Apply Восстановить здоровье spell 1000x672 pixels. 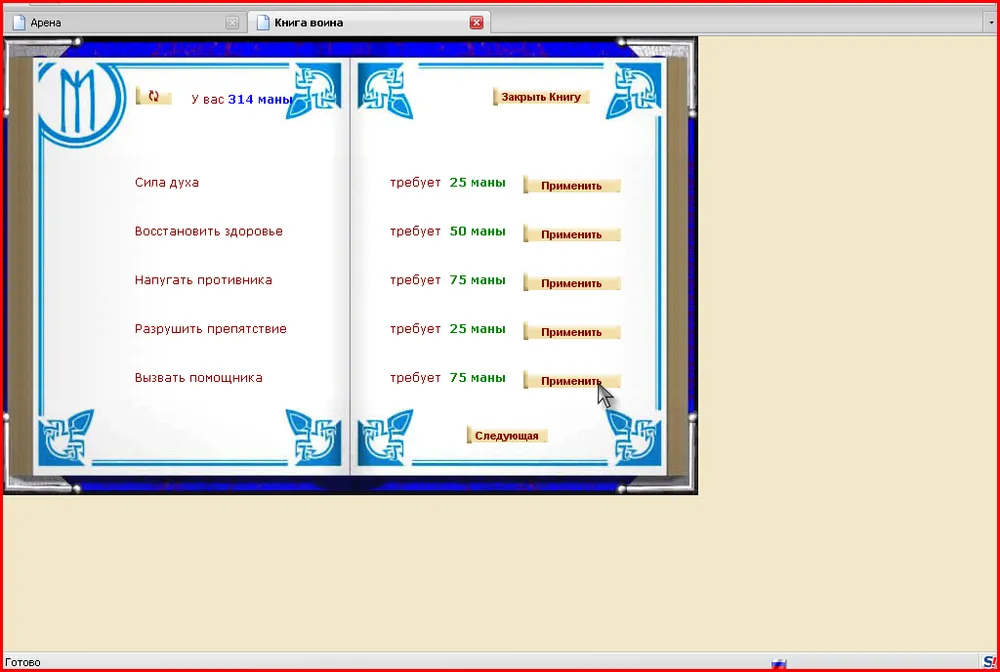[571, 235]
